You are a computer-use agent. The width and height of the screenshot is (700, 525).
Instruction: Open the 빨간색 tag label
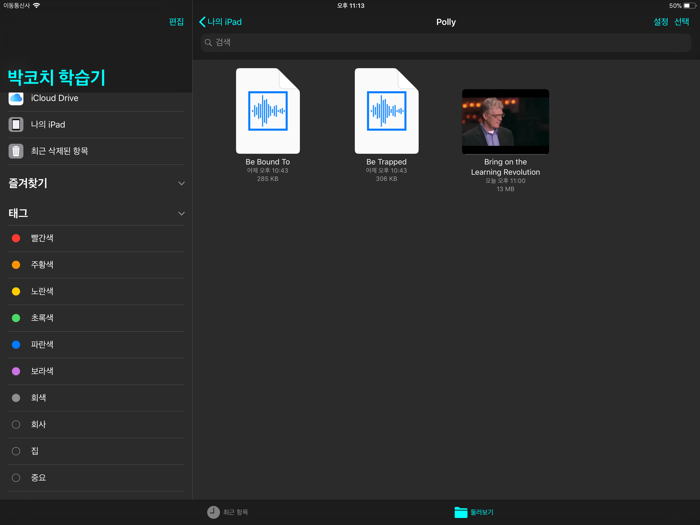[x=42, y=238]
